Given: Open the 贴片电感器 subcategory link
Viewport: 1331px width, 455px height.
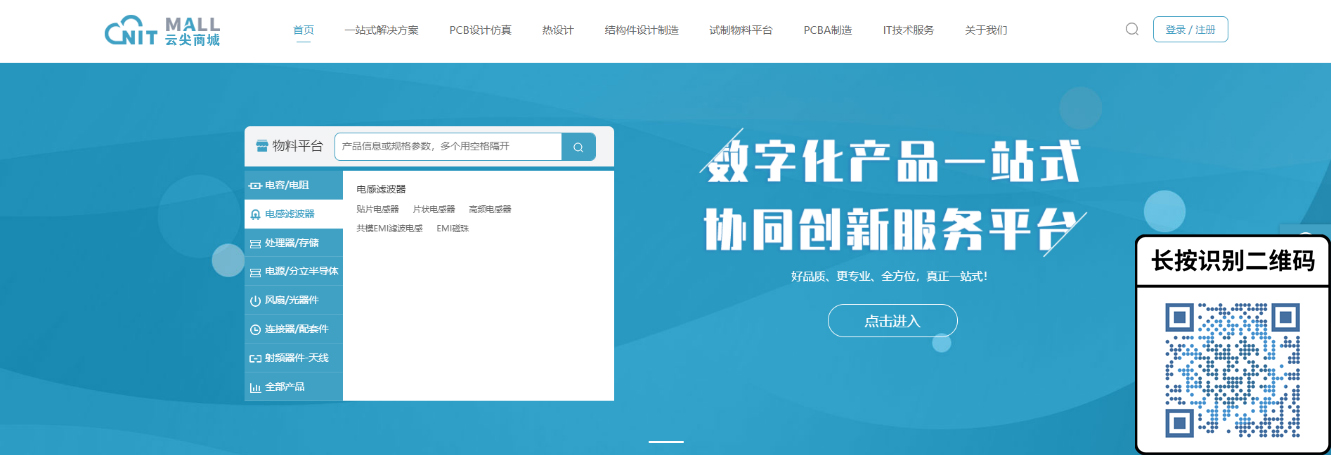Looking at the screenshot, I should click(377, 209).
